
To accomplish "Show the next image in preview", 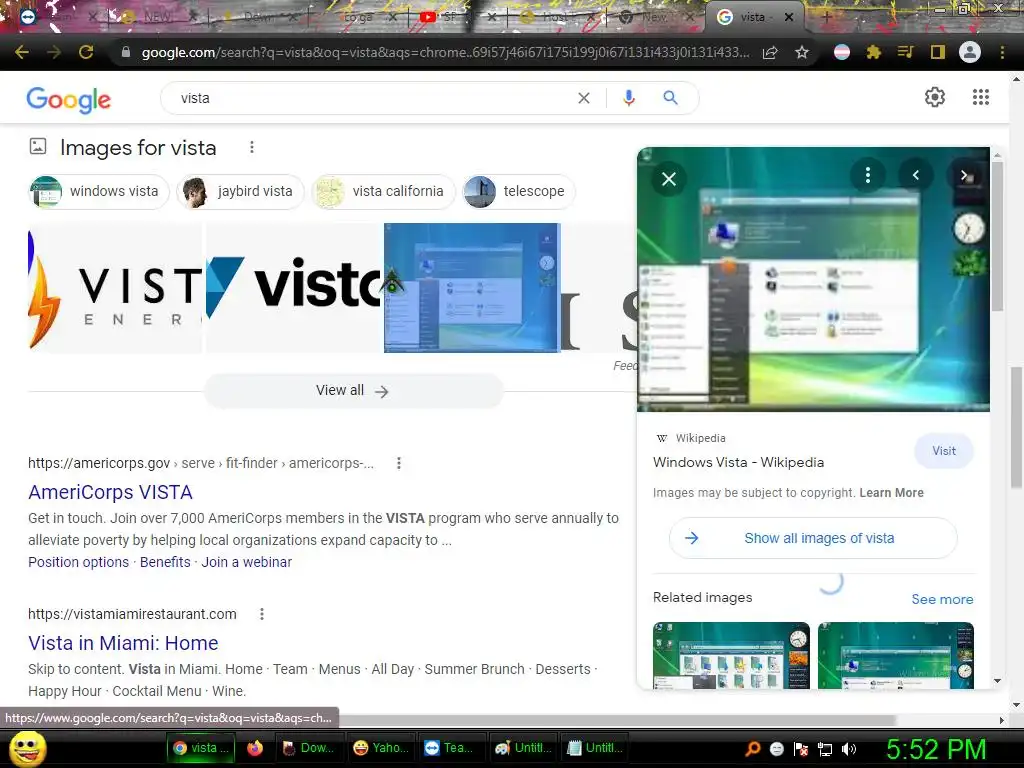I will click(x=964, y=175).
